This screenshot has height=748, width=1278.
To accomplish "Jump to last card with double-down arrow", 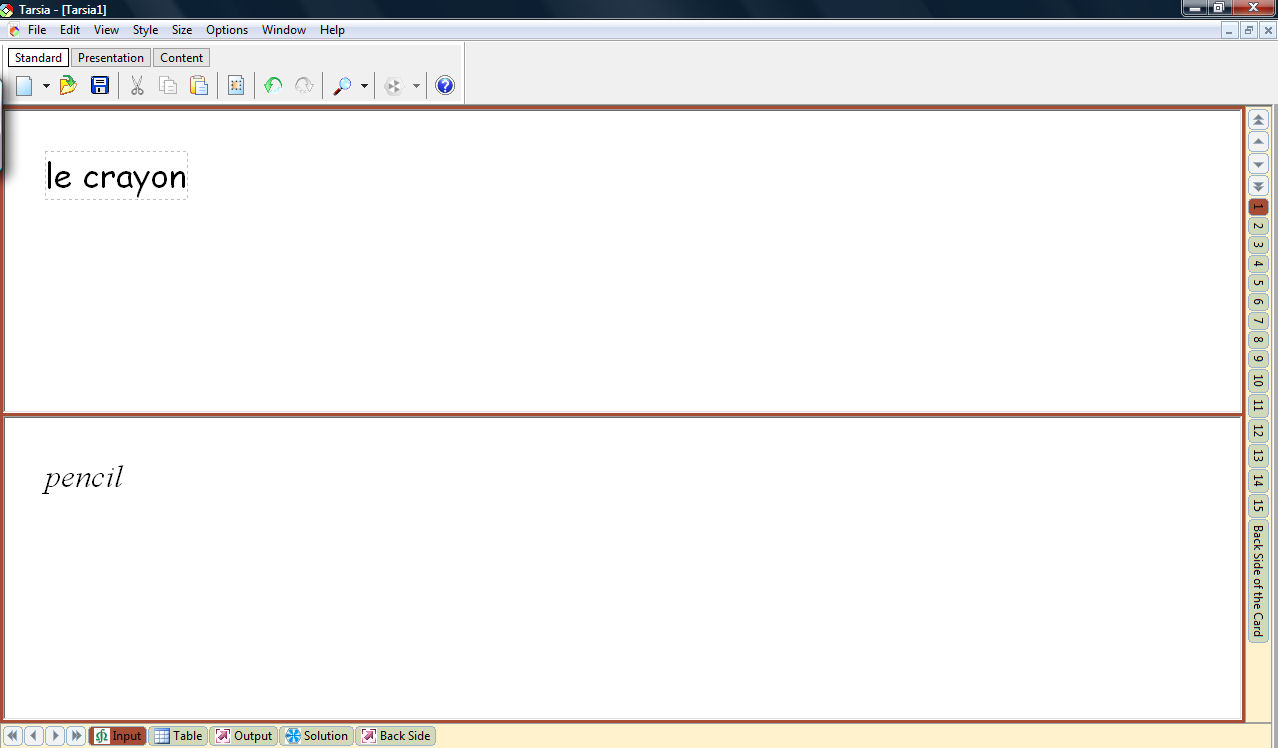I will pos(1259,186).
